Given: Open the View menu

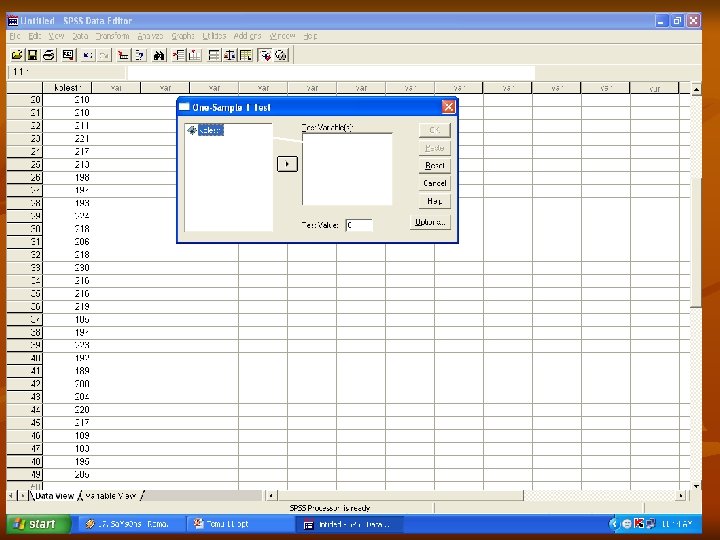Looking at the screenshot, I should click(x=56, y=36).
